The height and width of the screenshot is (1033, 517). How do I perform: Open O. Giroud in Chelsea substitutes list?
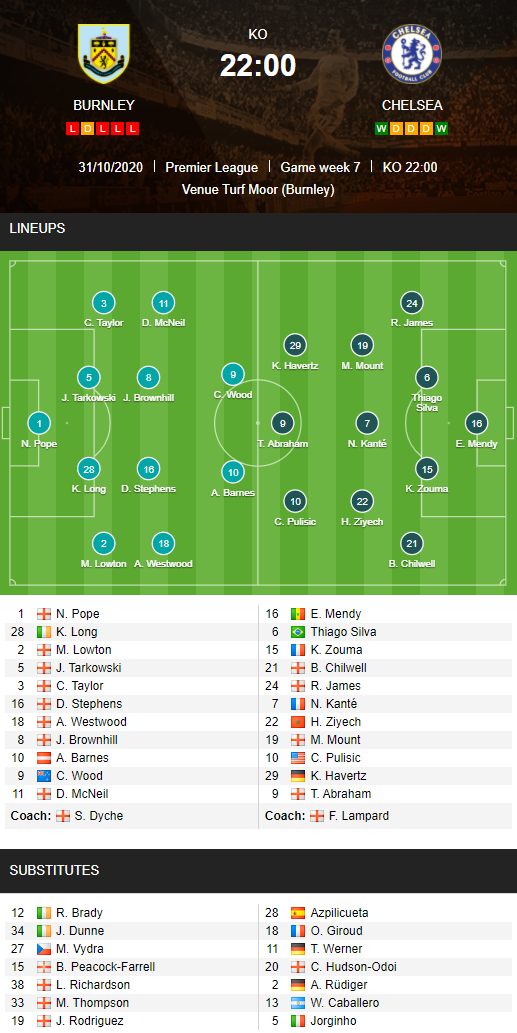[337, 931]
